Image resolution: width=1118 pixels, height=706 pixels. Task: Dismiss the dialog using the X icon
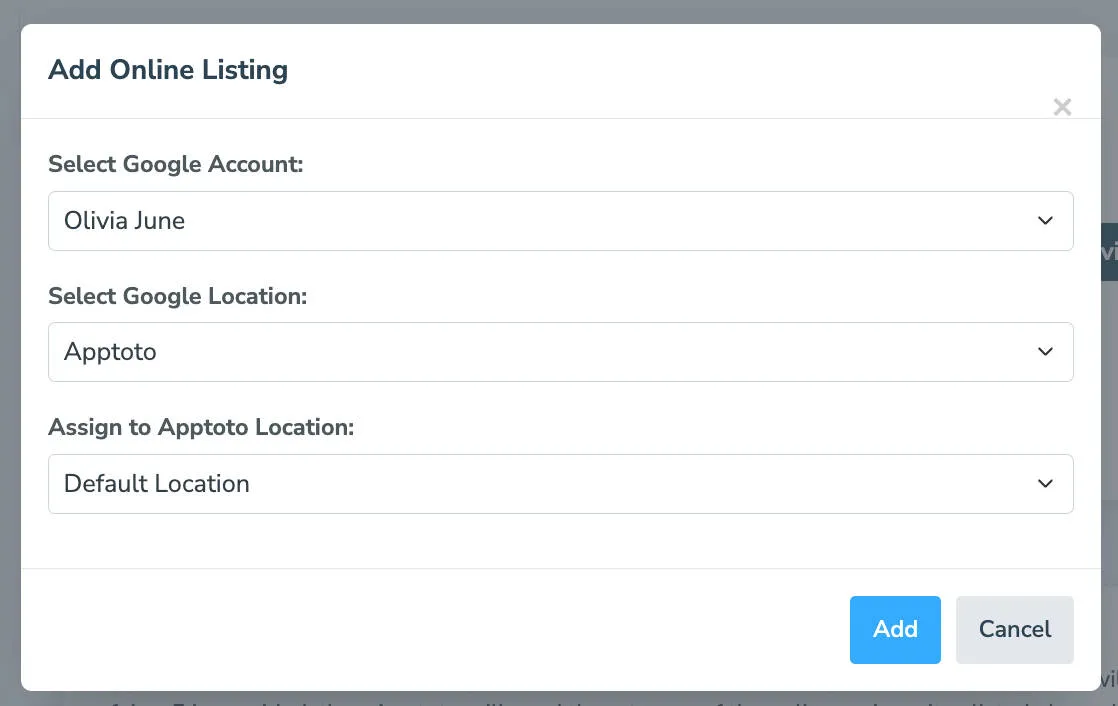coord(1062,107)
